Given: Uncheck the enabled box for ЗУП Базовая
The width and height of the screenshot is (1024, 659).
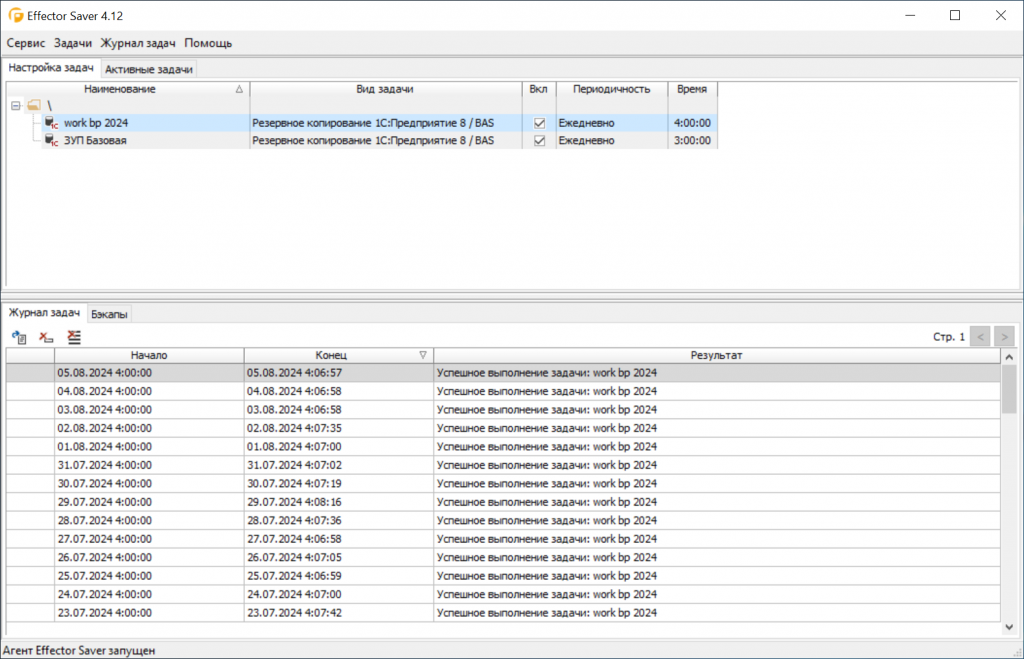Looking at the screenshot, I should (540, 141).
